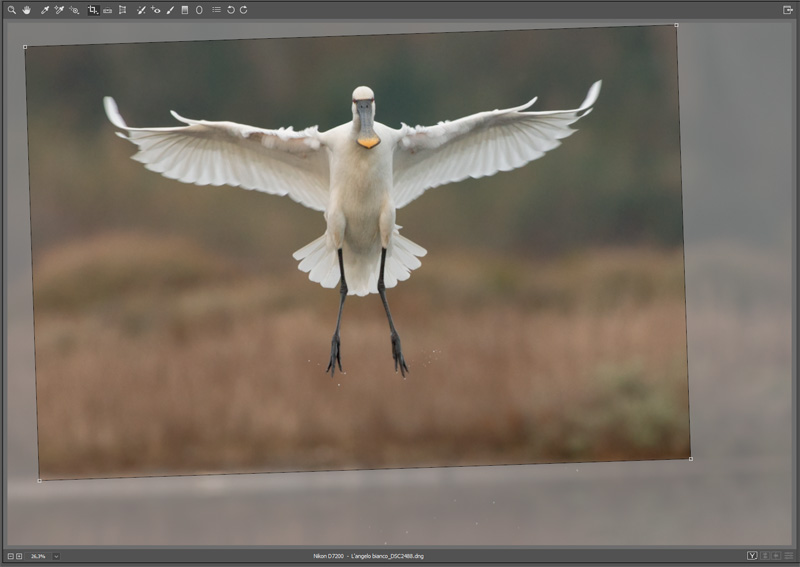Rotate image 90° counter-clockwise
The image size is (800, 567).
tap(231, 10)
